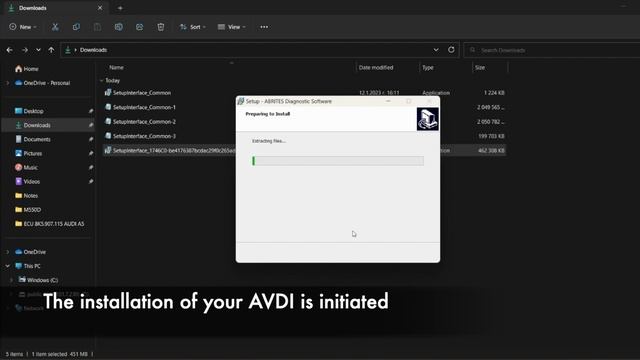Open the Sort dropdown
Image resolution: width=640 pixels, height=360 pixels.
tap(193, 27)
